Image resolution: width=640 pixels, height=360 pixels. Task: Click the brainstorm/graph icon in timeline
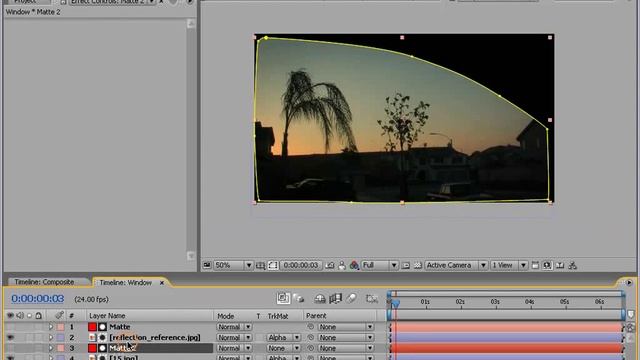tap(371, 299)
